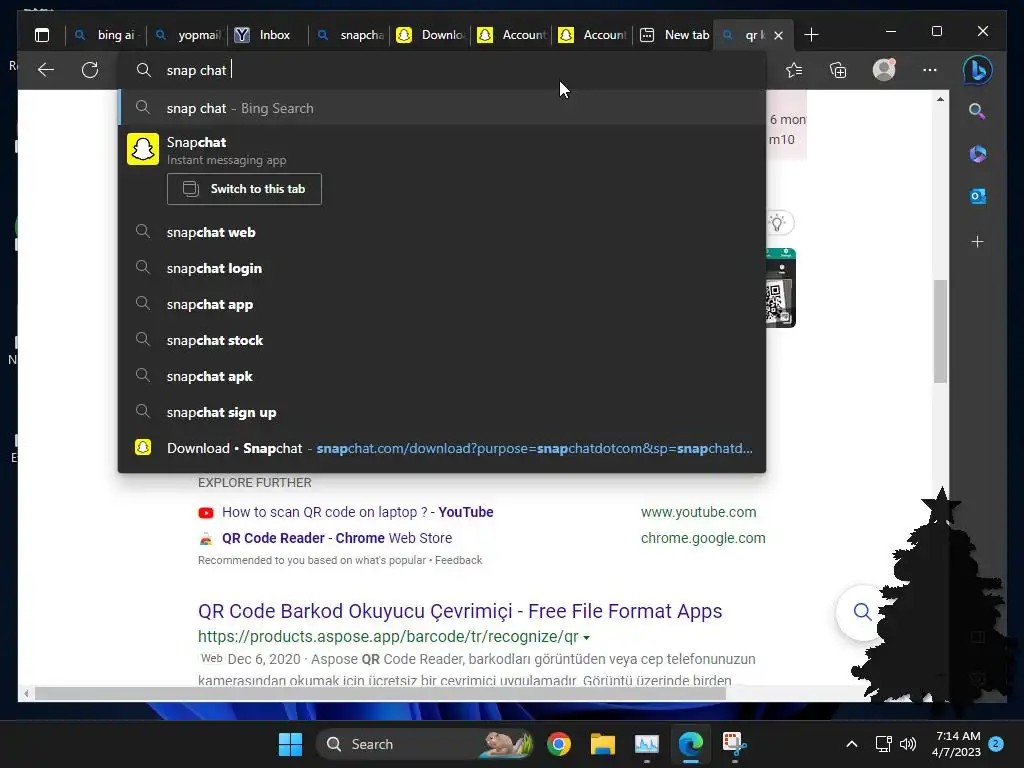1024x768 pixels.
Task: Open the Collections icon
Action: point(838,70)
